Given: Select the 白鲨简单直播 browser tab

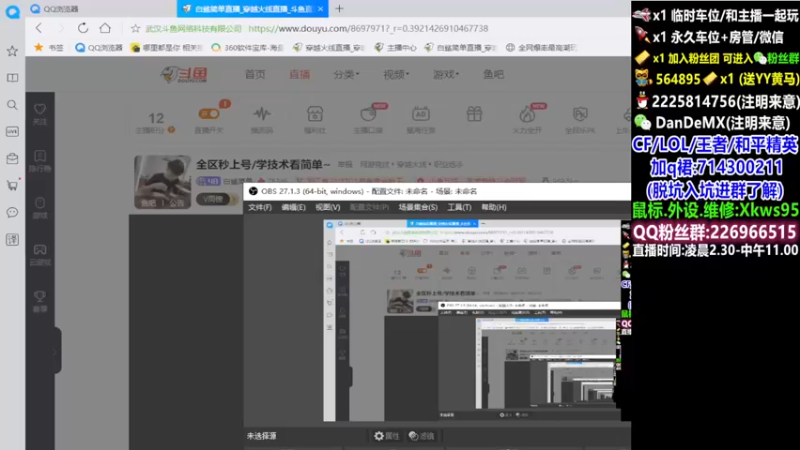Looking at the screenshot, I should tap(253, 9).
